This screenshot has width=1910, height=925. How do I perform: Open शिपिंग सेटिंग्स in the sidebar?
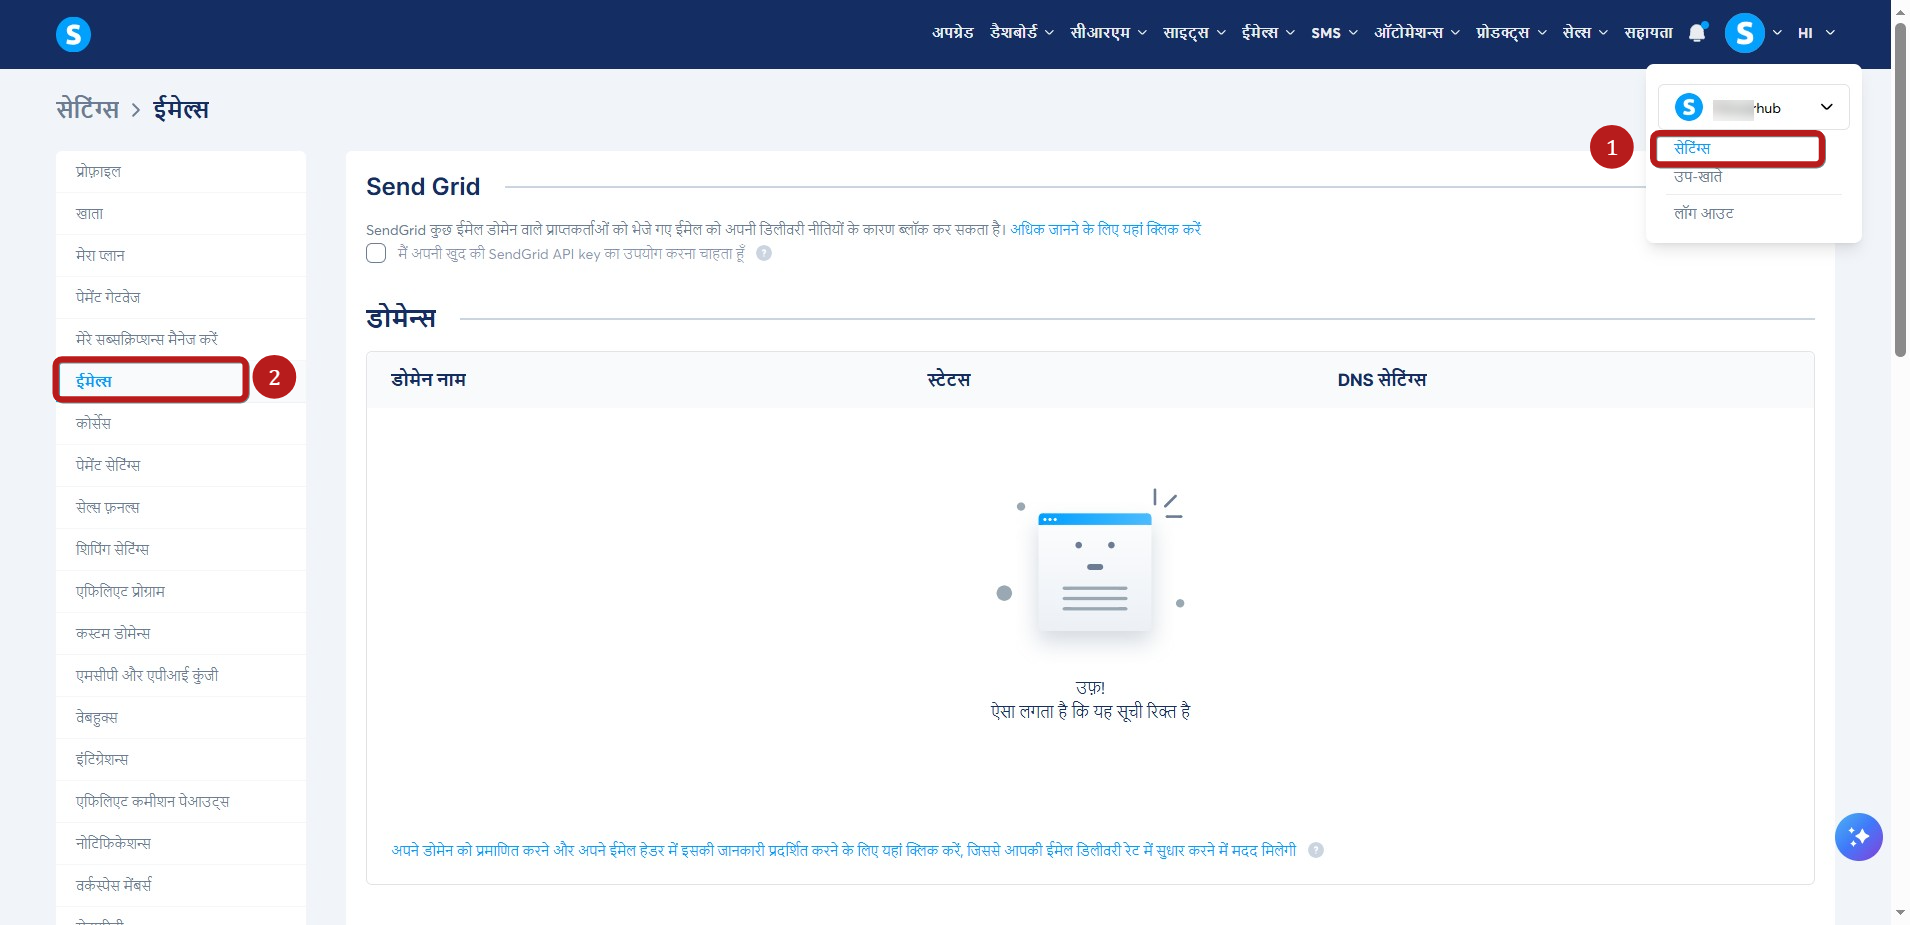click(181, 550)
